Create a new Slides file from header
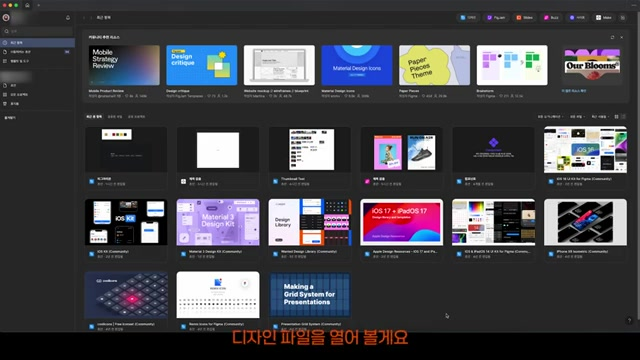The width and height of the screenshot is (640, 360). point(524,18)
